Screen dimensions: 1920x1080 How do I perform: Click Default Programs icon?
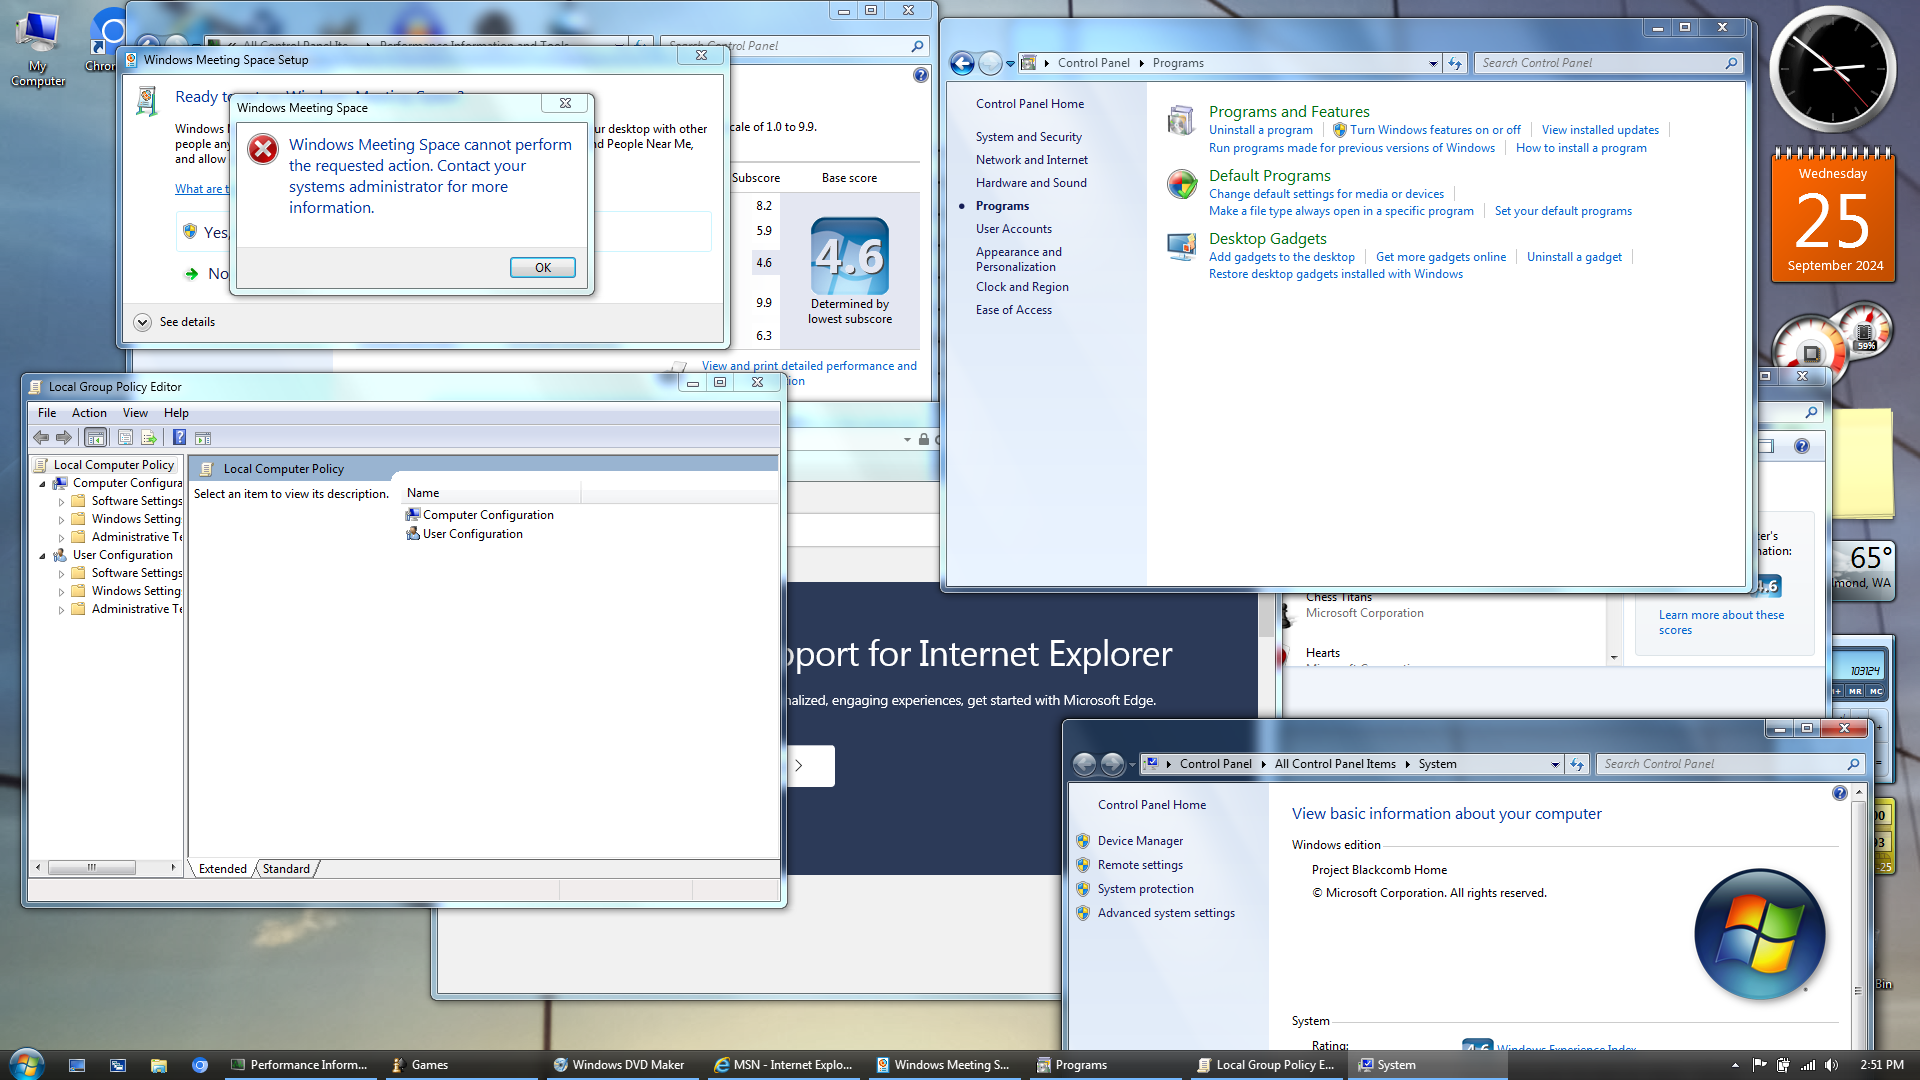(x=1181, y=184)
